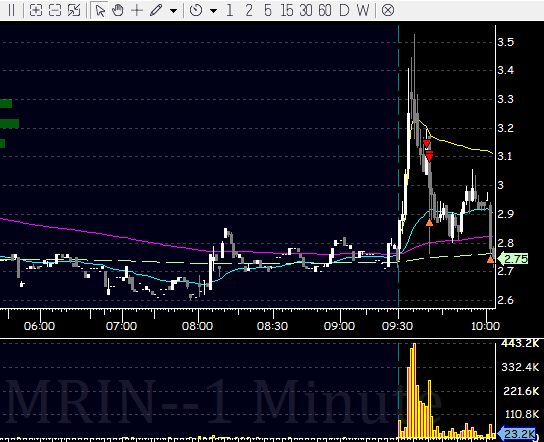Click the 443.2K volume axis label
This screenshot has width=544, height=442.
pyautogui.click(x=520, y=343)
